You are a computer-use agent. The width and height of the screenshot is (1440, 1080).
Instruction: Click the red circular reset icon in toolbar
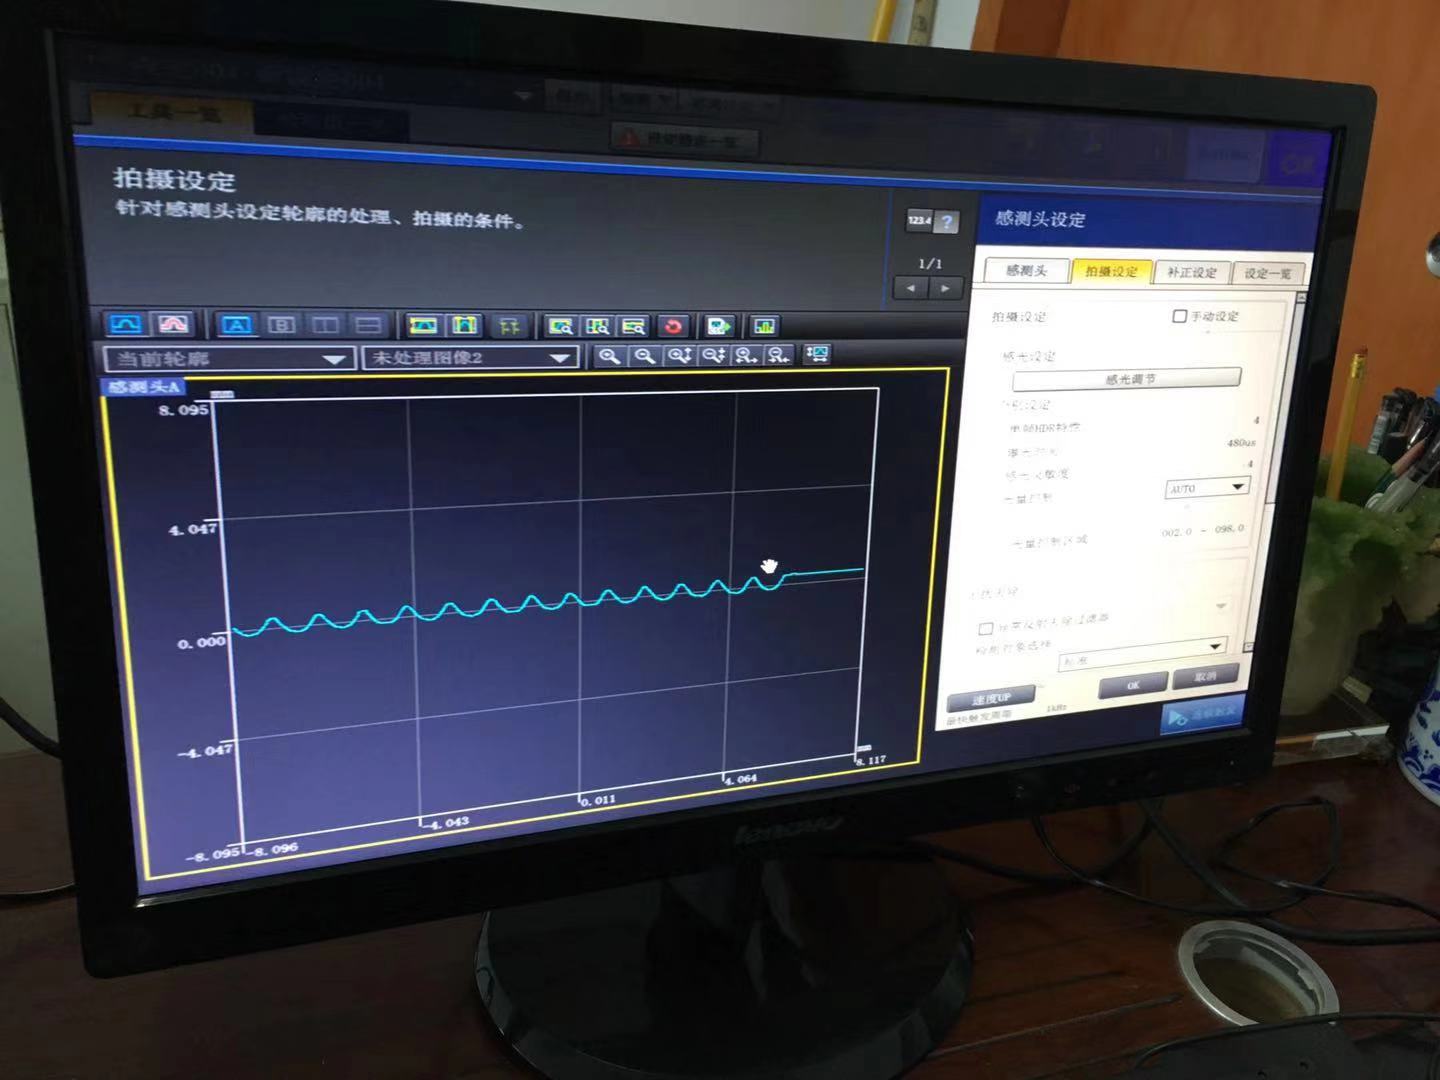click(673, 326)
